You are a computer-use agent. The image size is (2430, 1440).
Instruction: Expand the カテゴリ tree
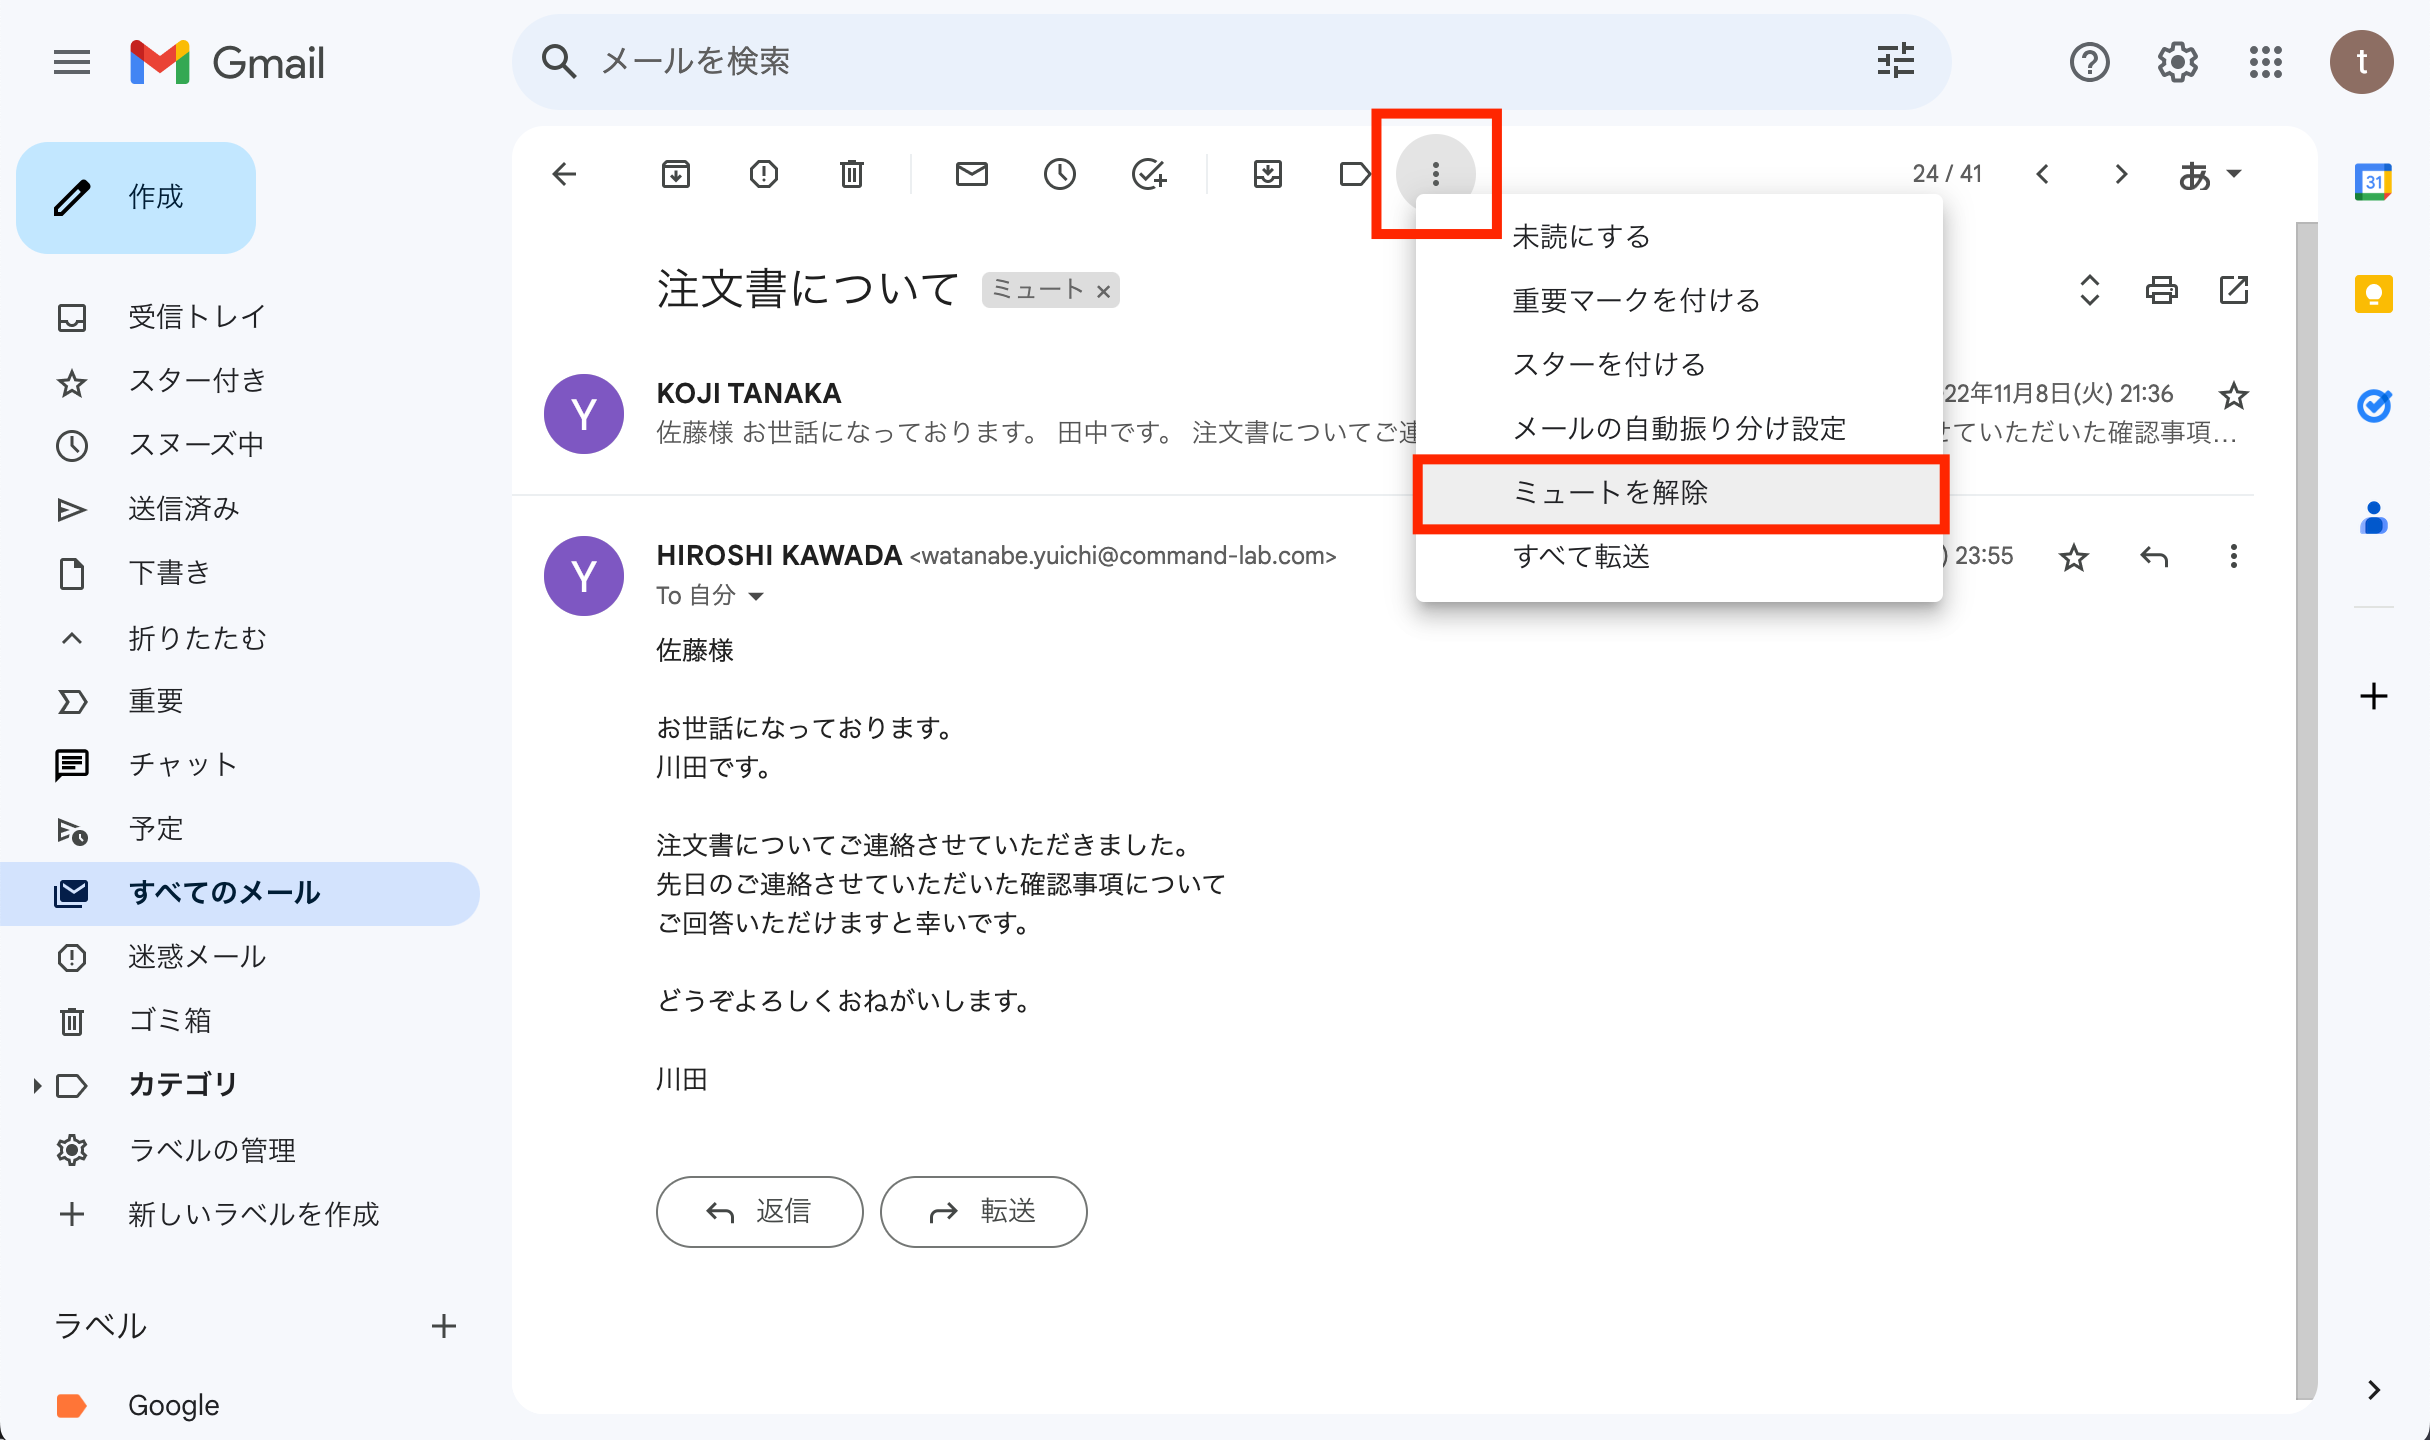click(36, 1085)
